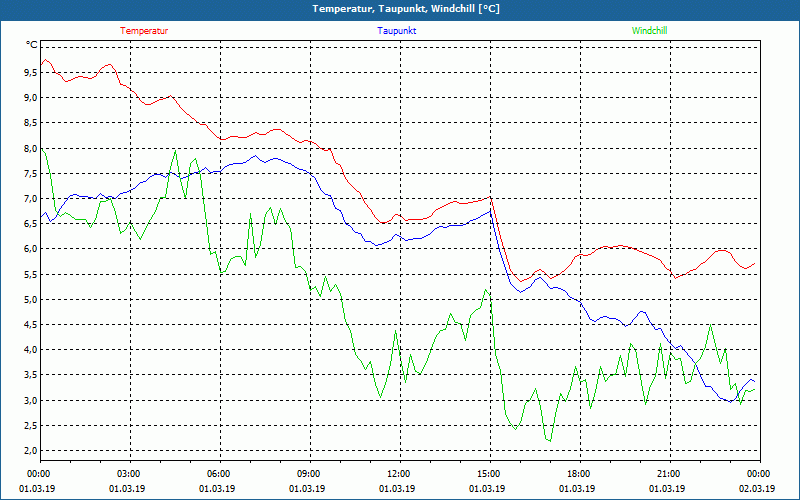800x500 pixels.
Task: Click the 2,0 y-axis value
Action: click(x=31, y=451)
